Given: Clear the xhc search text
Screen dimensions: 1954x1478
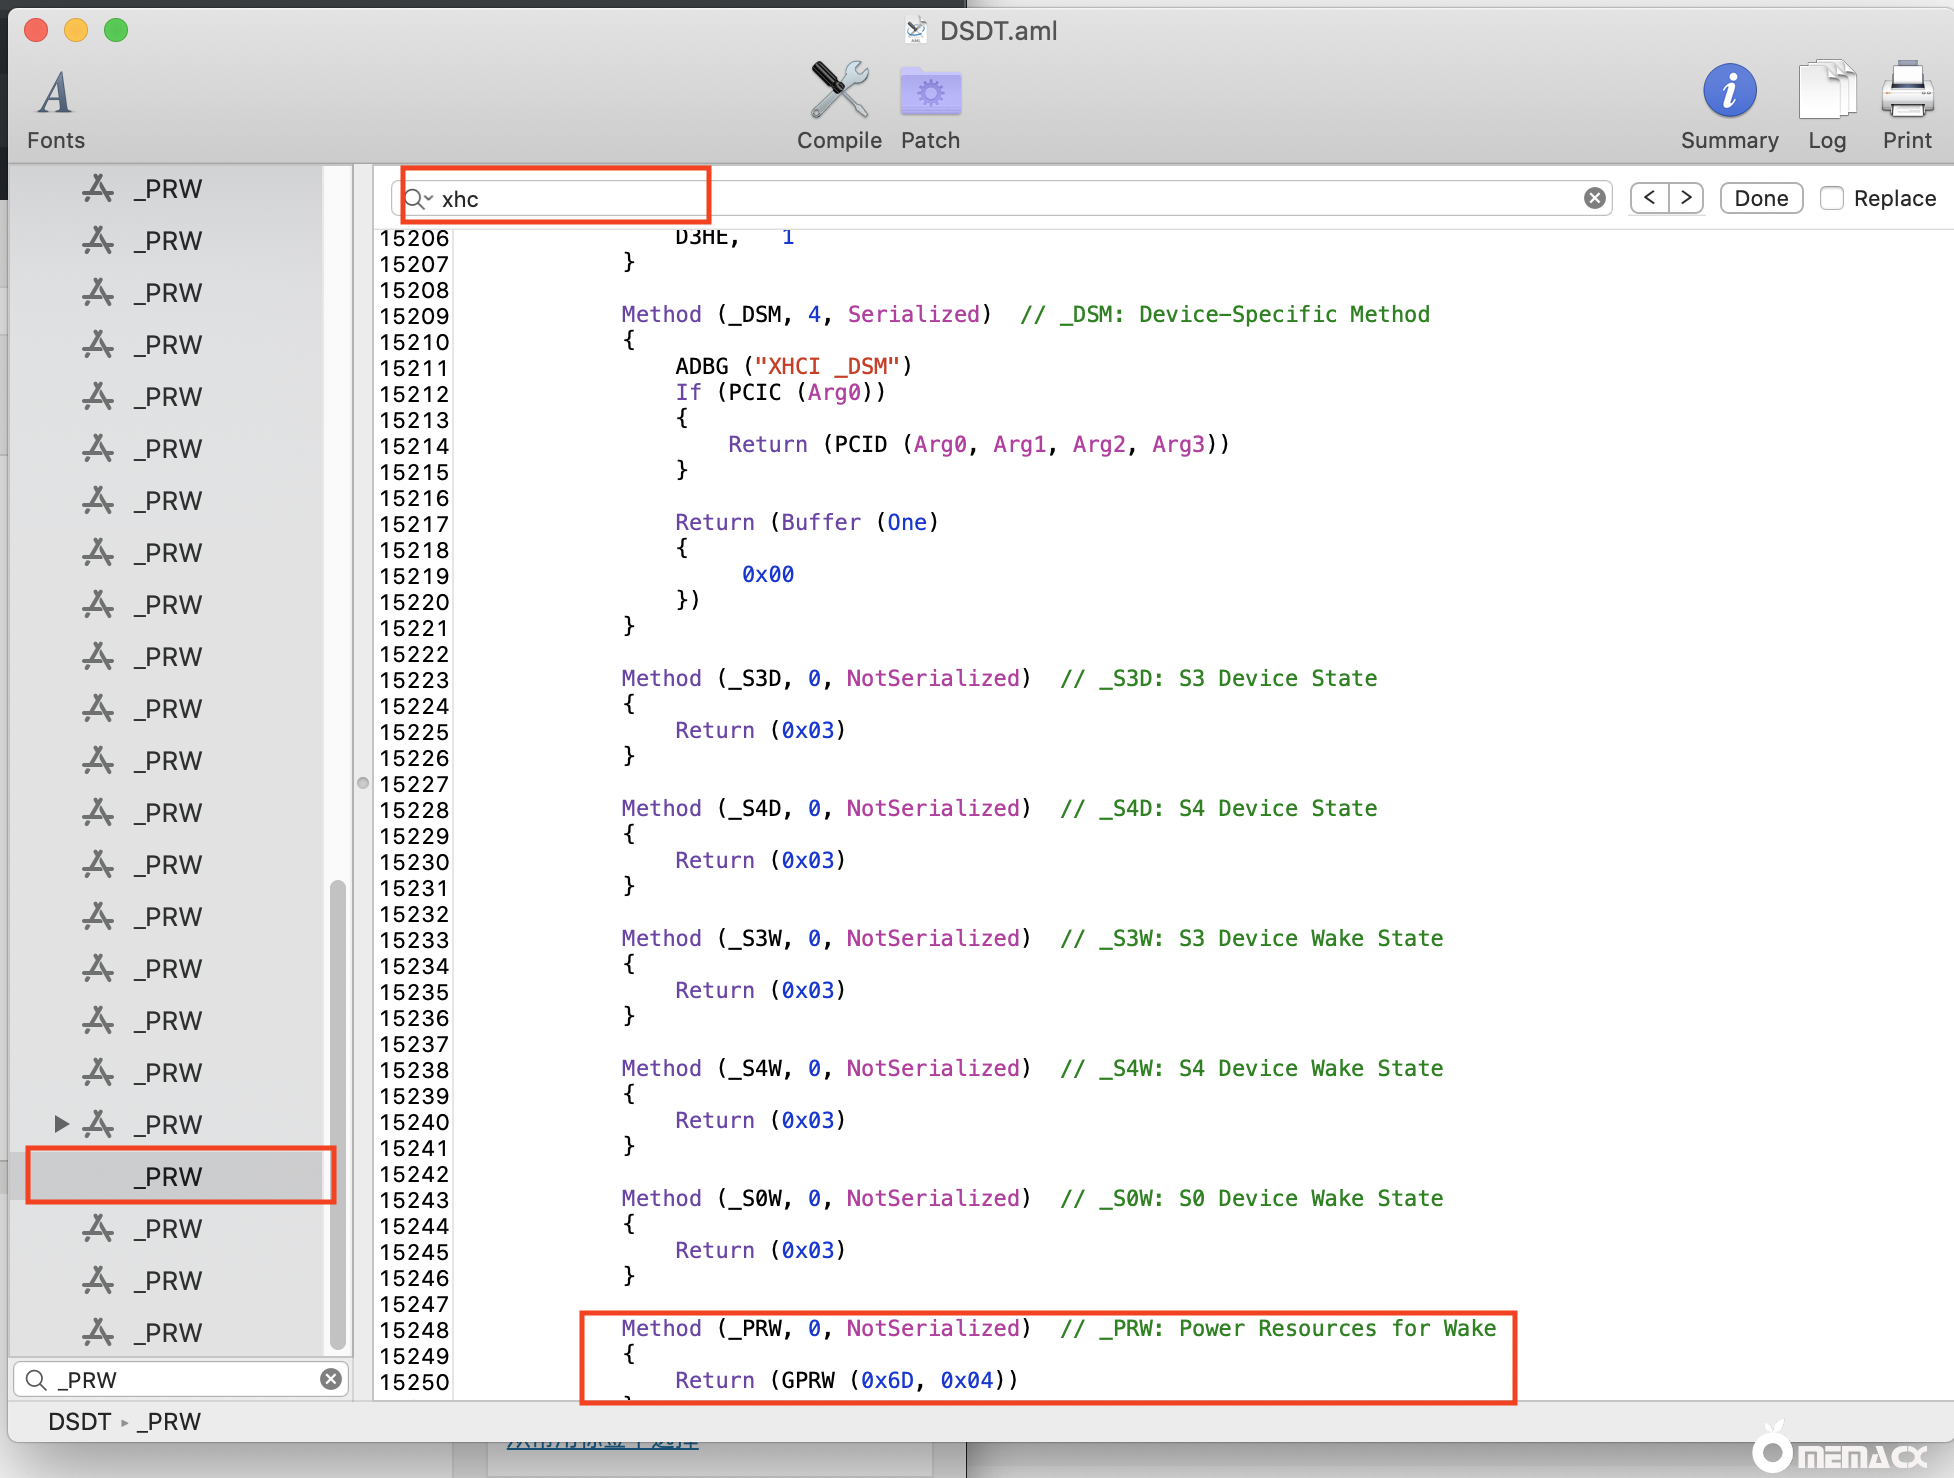Looking at the screenshot, I should [x=1594, y=198].
